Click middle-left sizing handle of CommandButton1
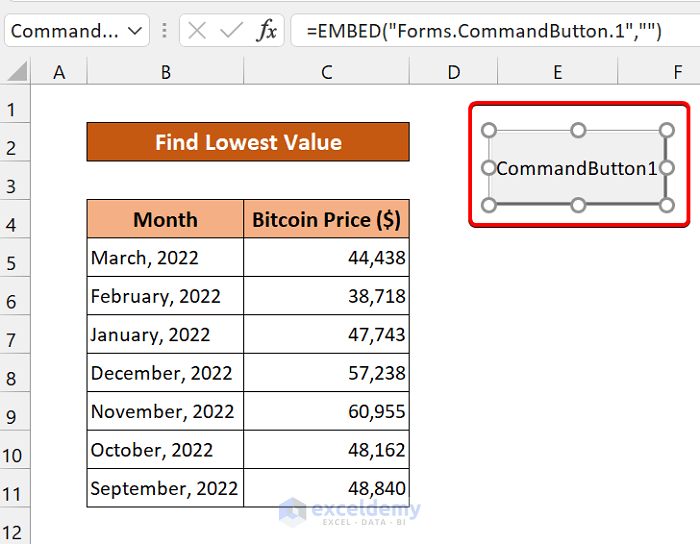The image size is (700, 544). (489, 168)
